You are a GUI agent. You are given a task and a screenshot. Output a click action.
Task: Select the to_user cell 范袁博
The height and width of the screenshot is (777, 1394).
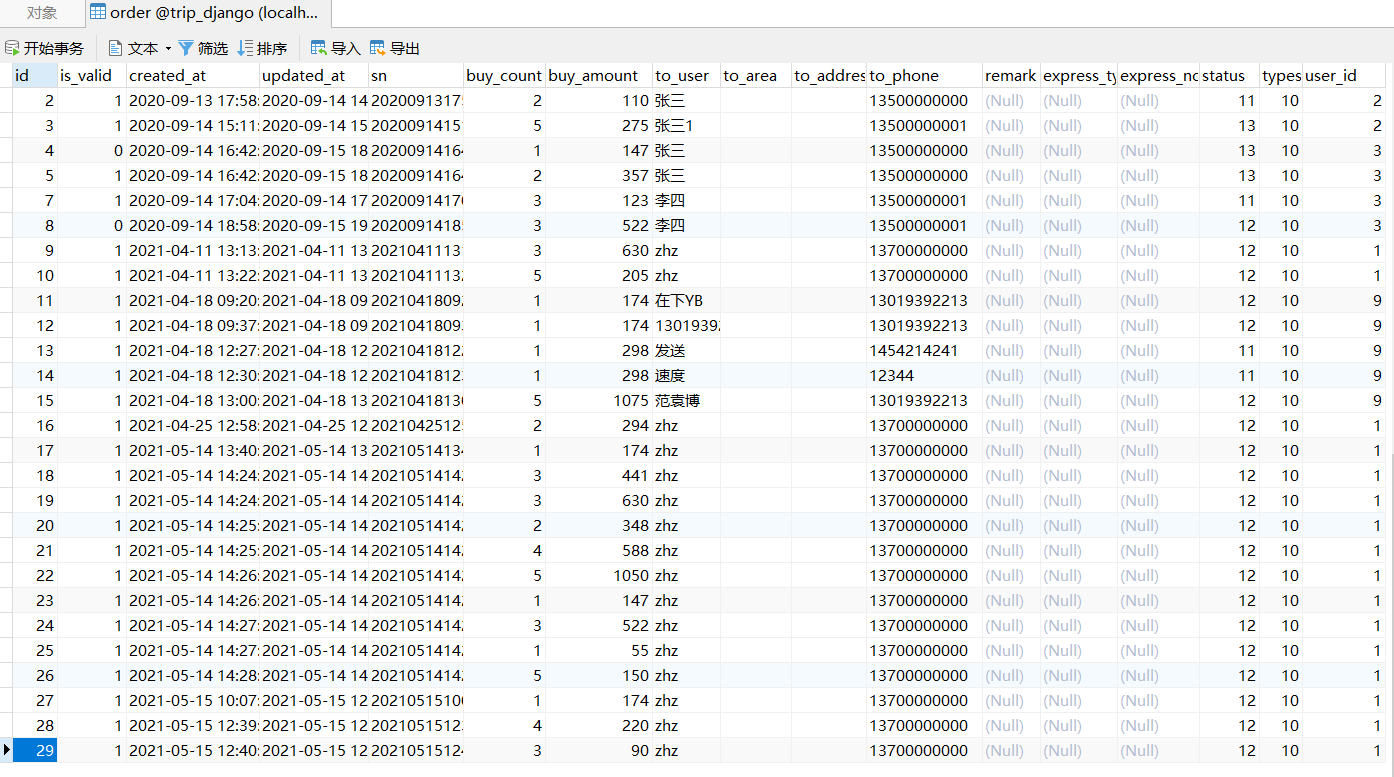687,400
